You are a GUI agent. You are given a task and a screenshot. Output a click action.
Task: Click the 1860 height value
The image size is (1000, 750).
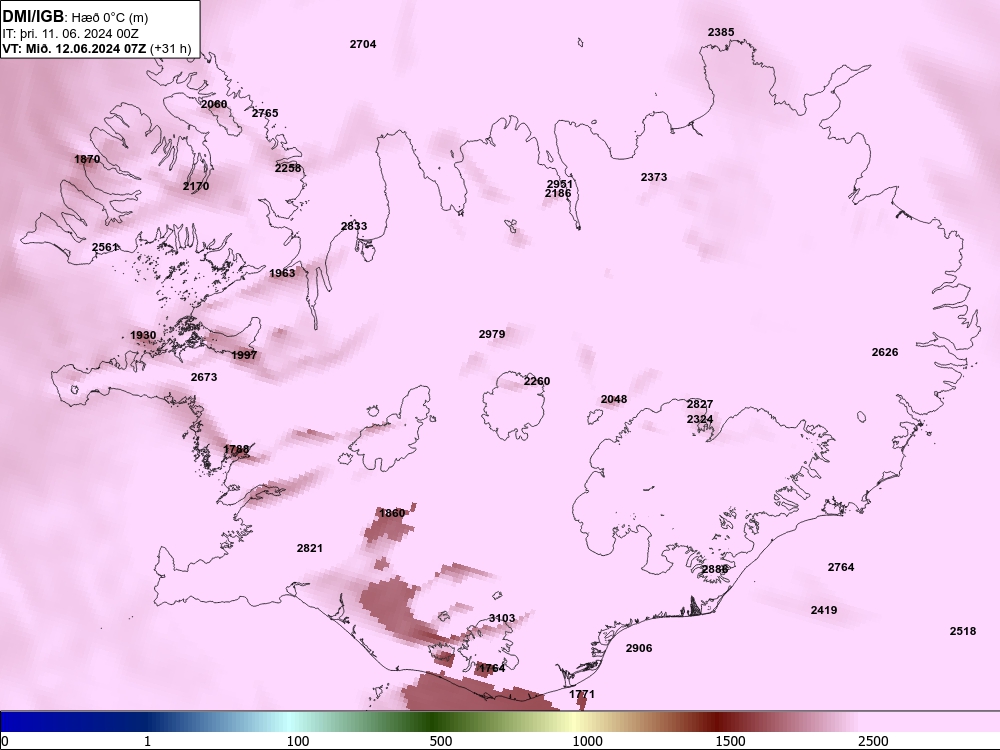tap(392, 513)
